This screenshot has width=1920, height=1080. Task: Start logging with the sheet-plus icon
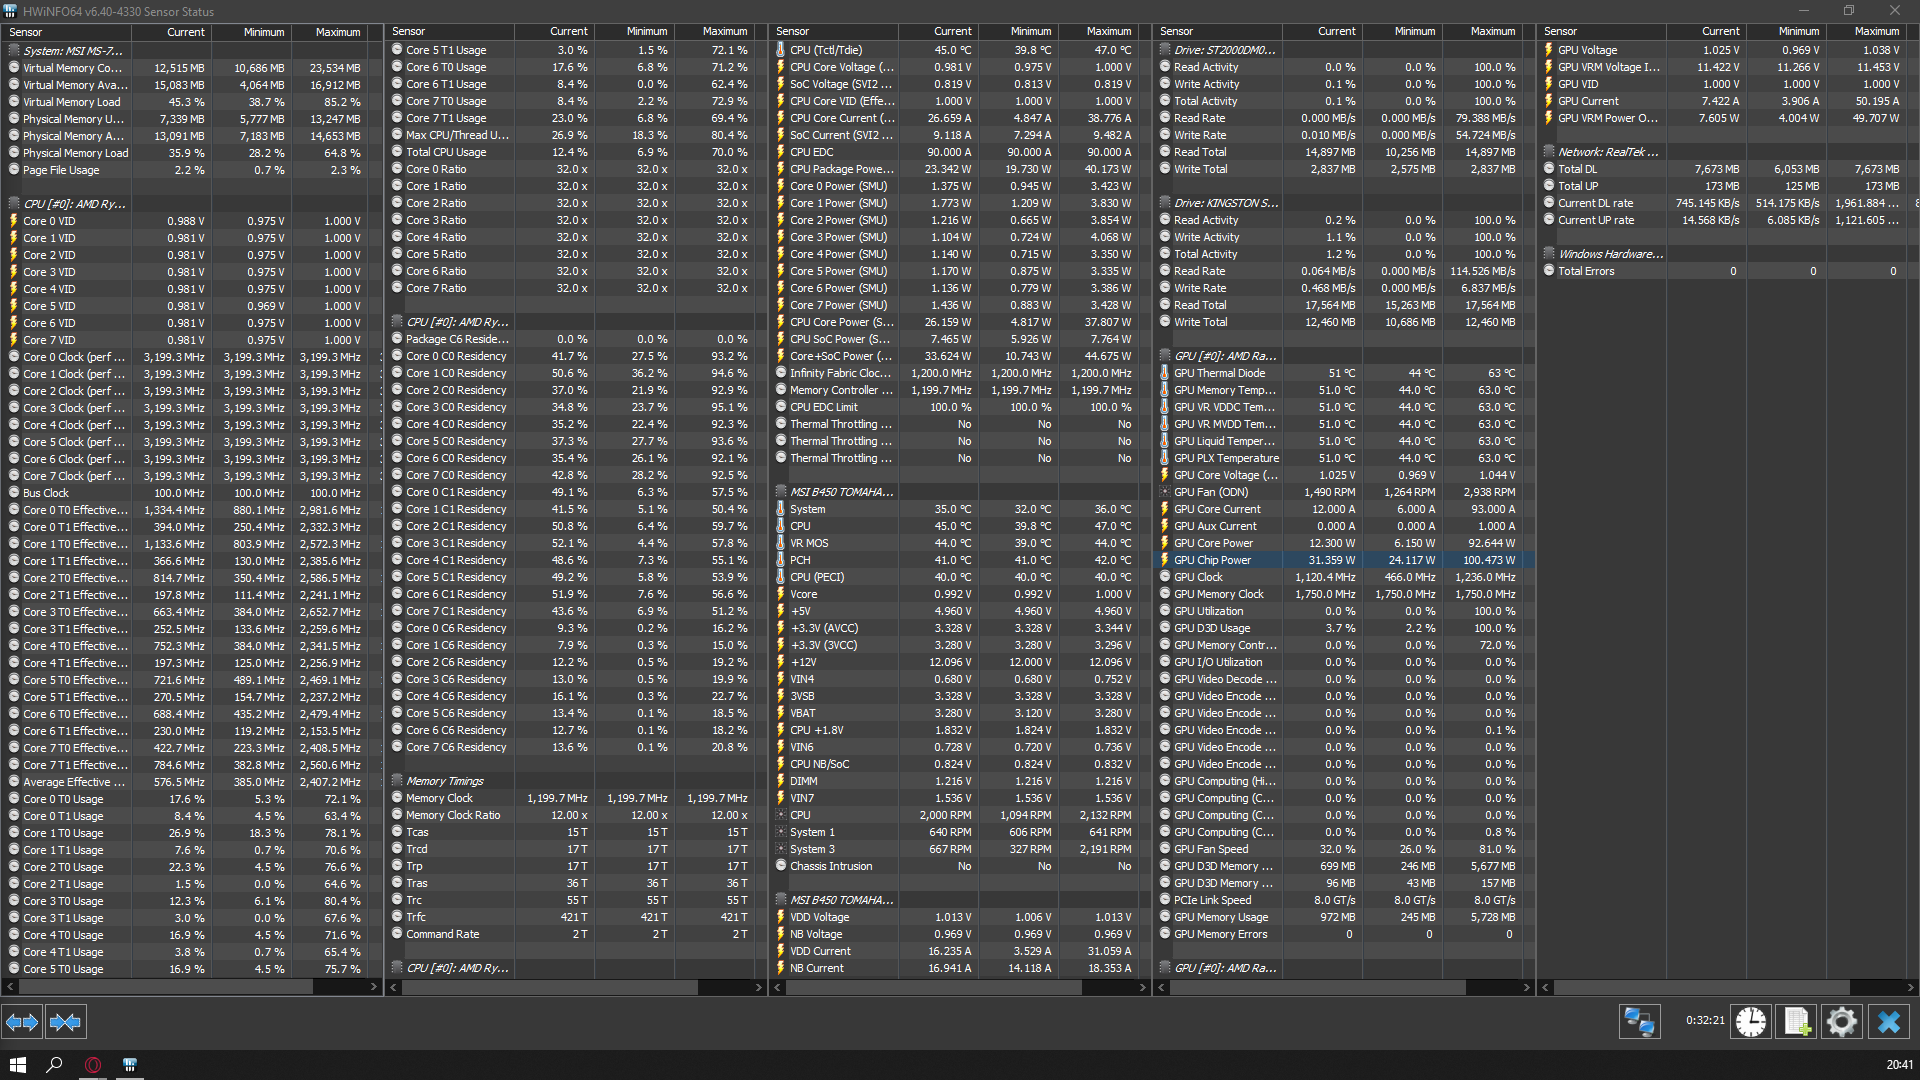[x=1796, y=1021]
